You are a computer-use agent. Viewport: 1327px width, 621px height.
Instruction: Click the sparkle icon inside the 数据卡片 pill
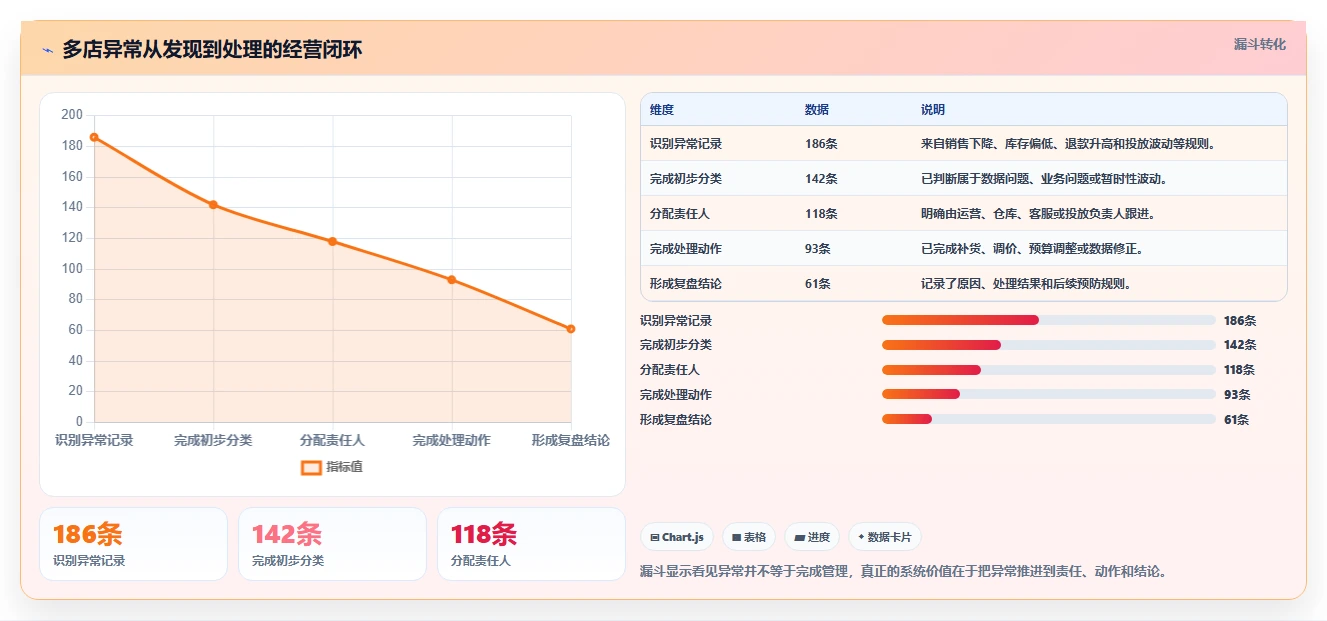861,537
